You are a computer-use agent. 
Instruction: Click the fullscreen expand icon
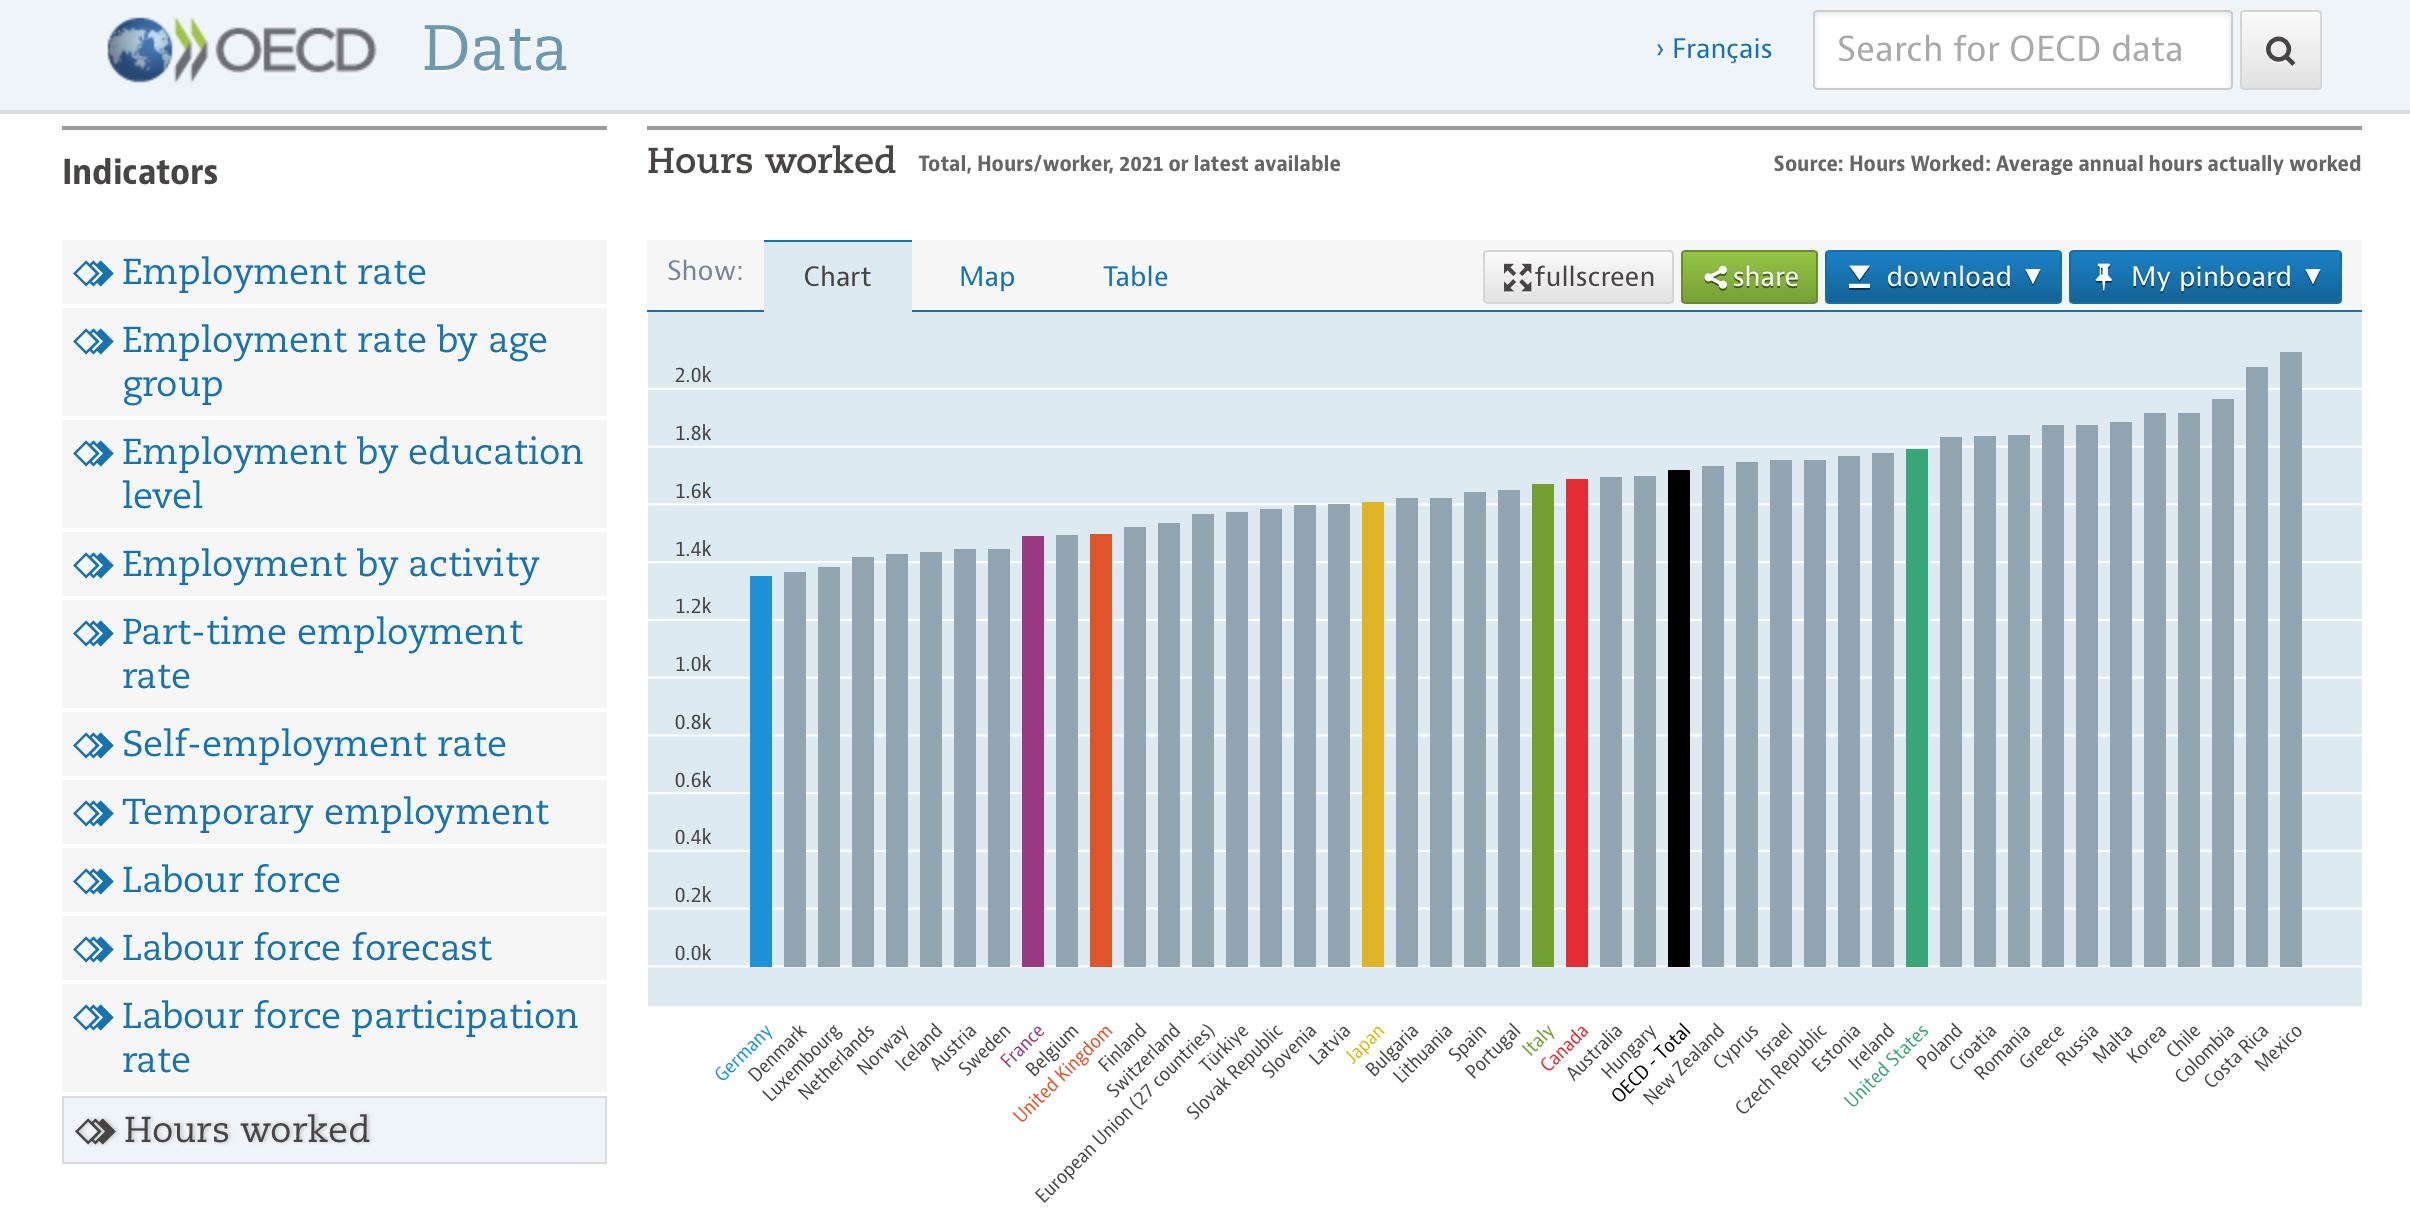click(1517, 277)
